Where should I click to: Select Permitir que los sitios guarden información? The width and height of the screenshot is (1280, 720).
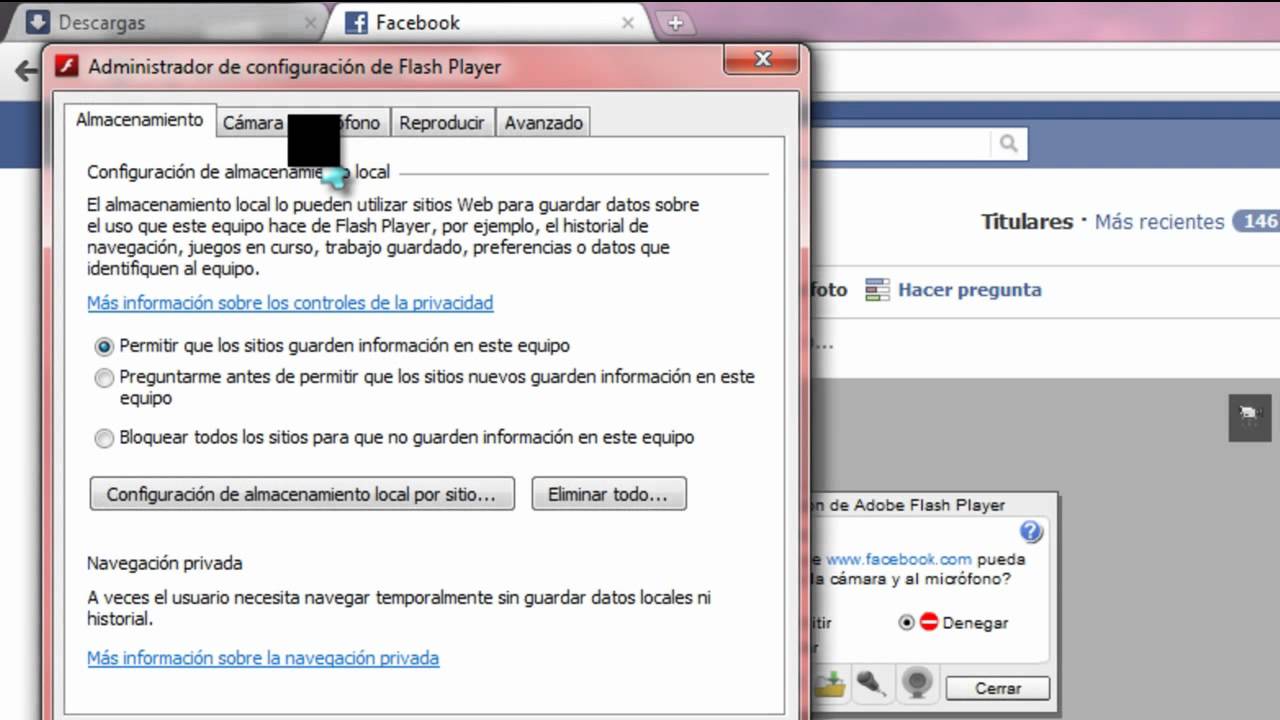(x=104, y=346)
